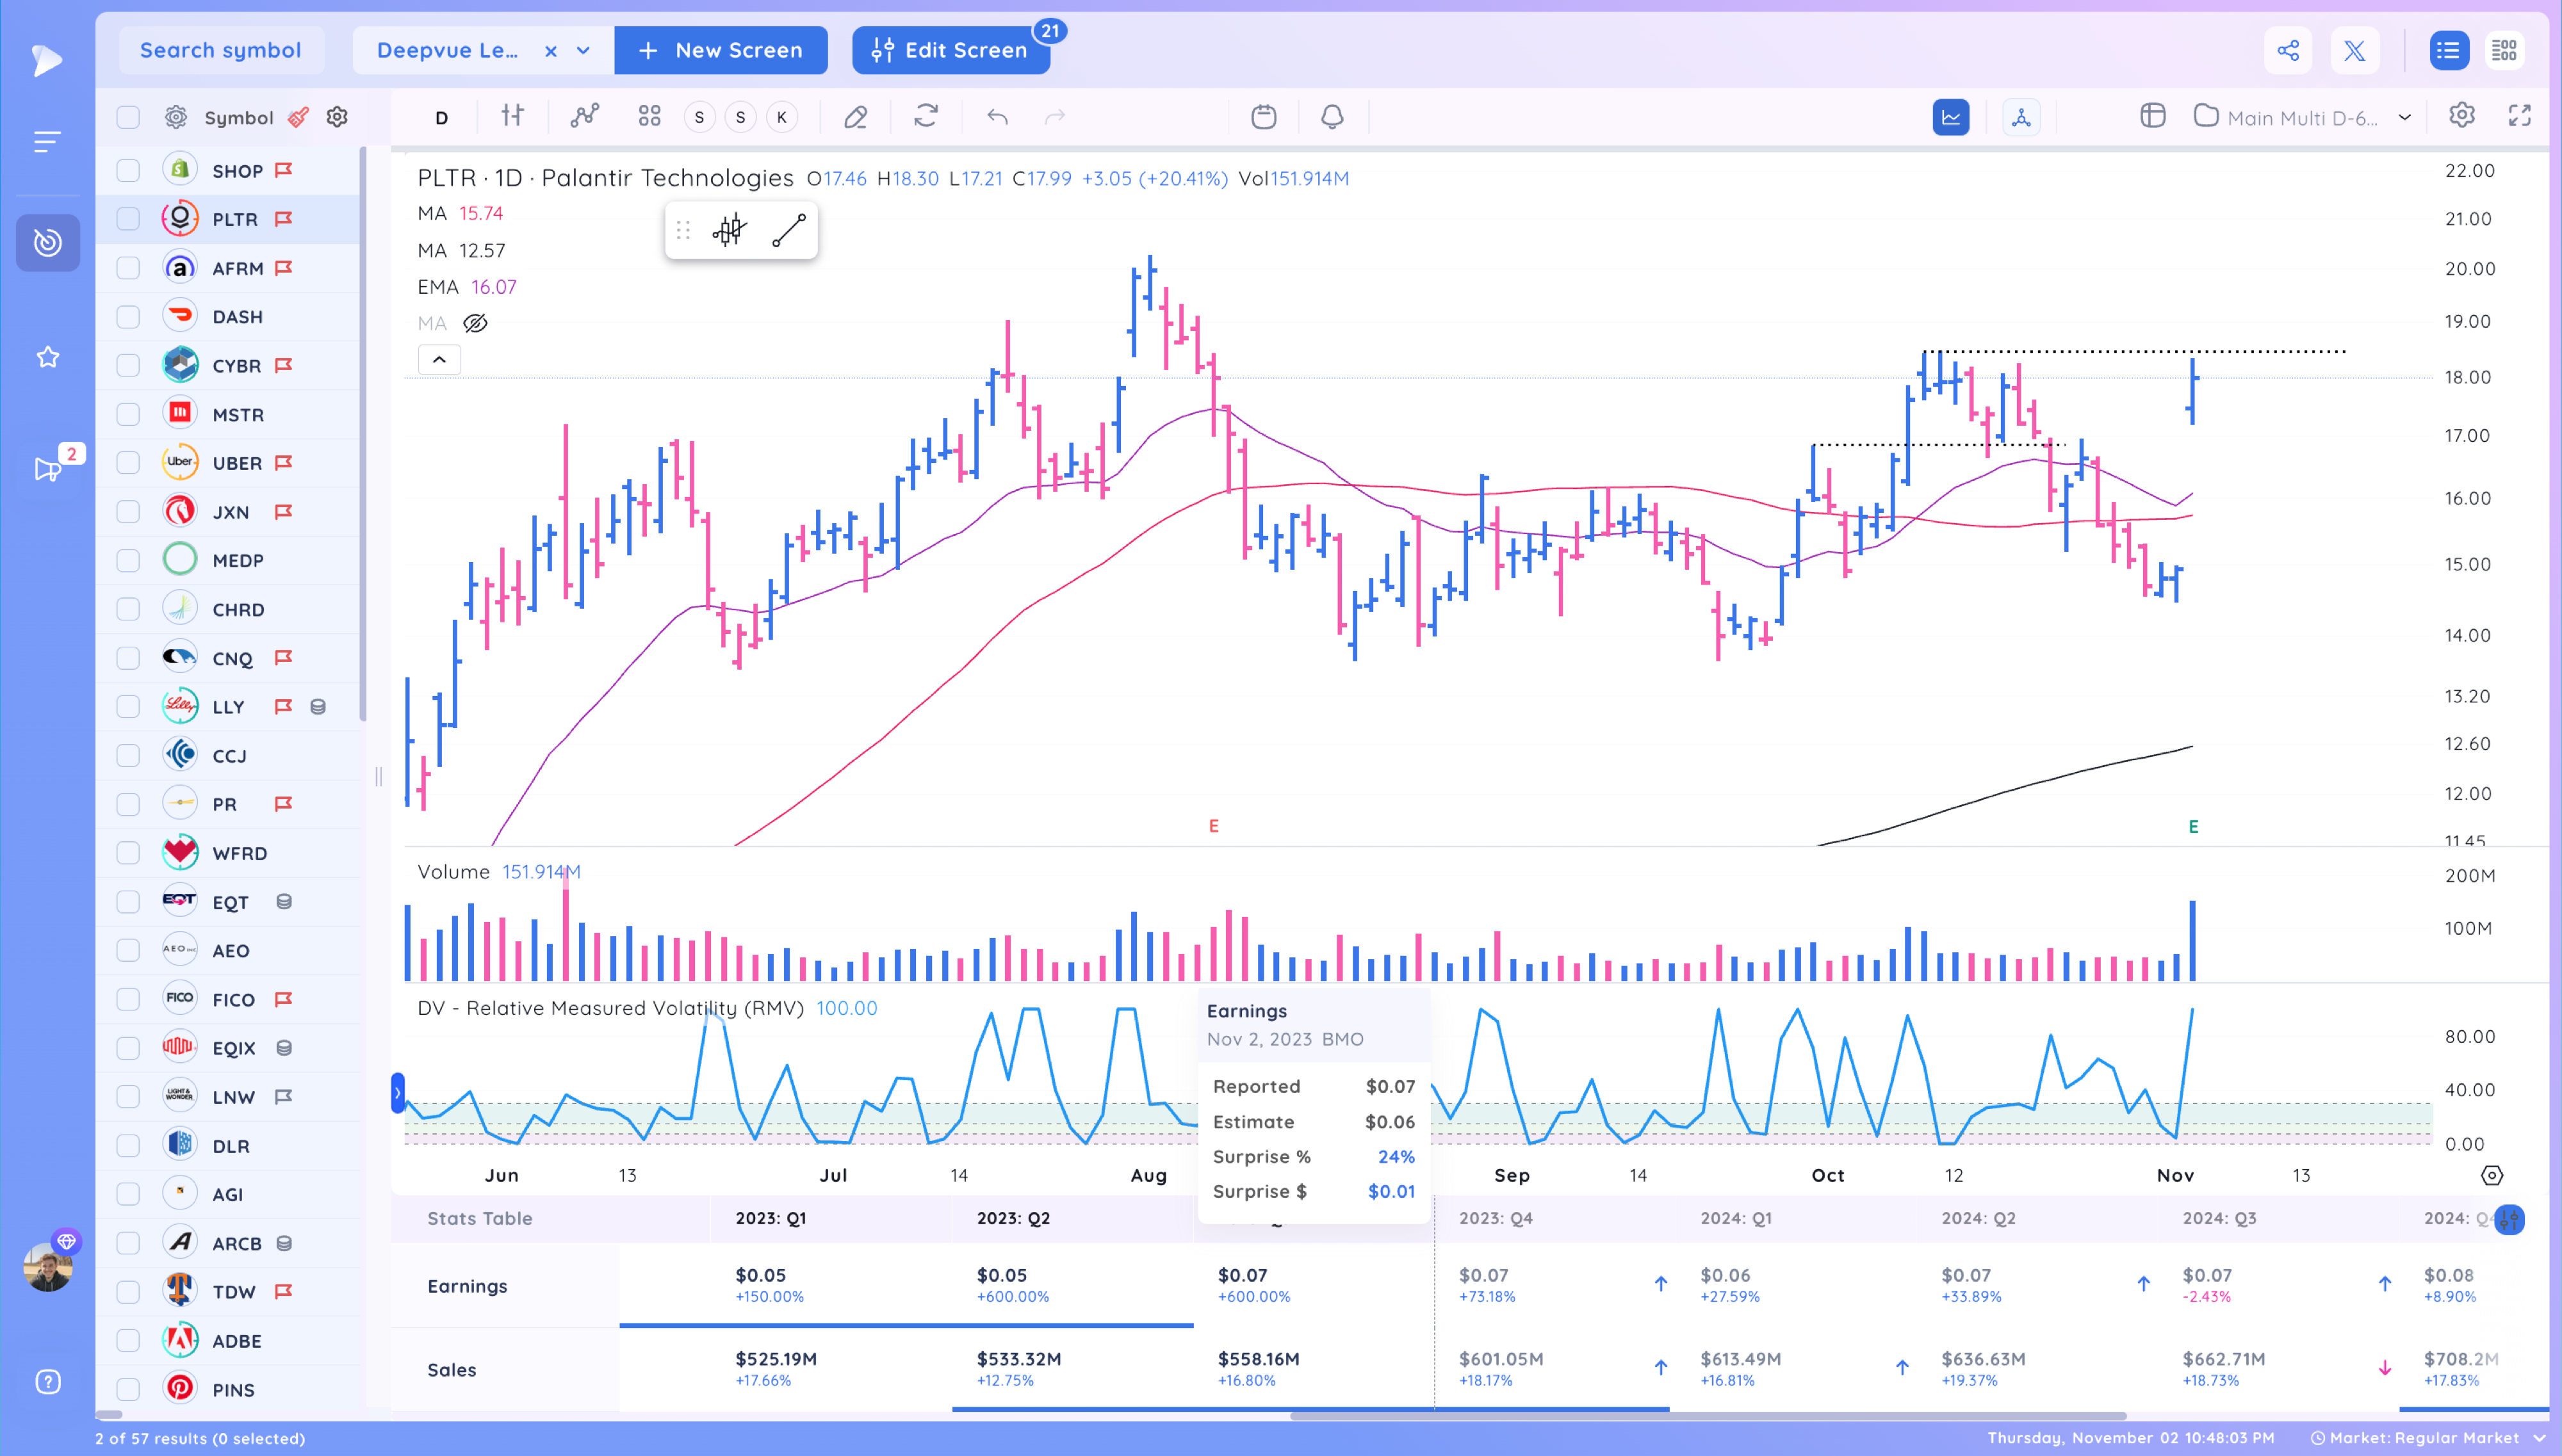Click the Edit Screen button
2562x1456 pixels.
pyautogui.click(x=951, y=50)
